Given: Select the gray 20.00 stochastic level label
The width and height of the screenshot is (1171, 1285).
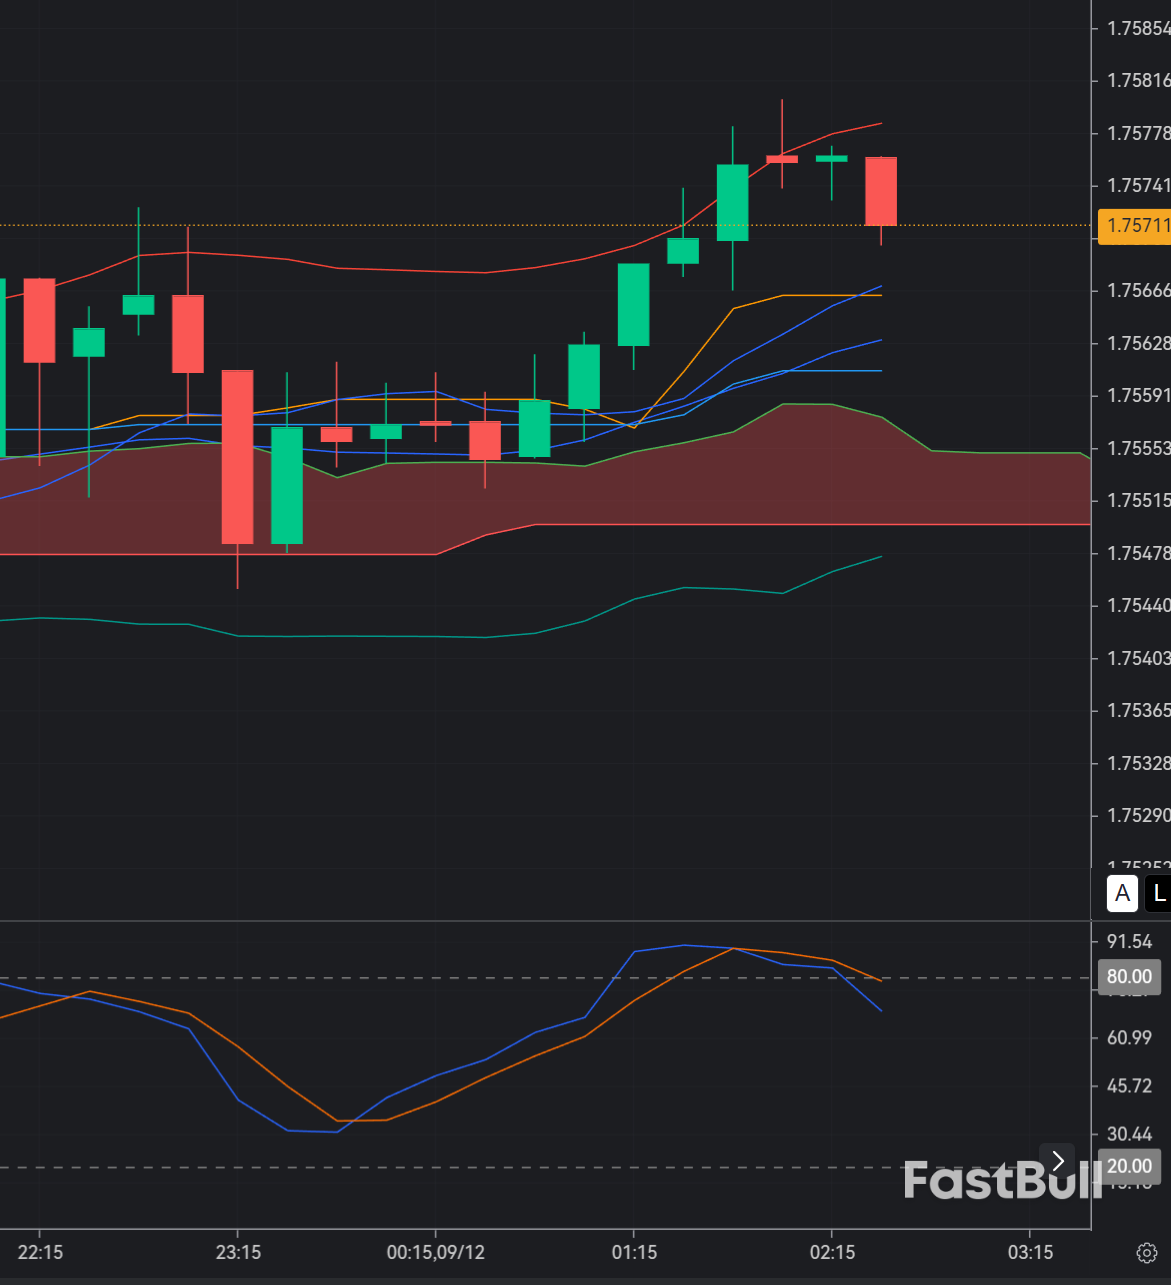Looking at the screenshot, I should point(1129,1166).
